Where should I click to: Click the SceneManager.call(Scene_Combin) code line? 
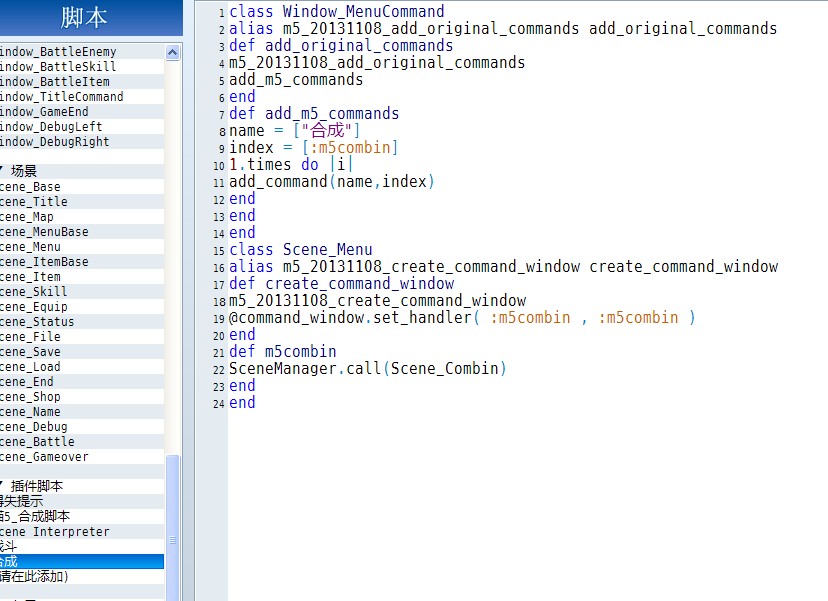tap(368, 369)
